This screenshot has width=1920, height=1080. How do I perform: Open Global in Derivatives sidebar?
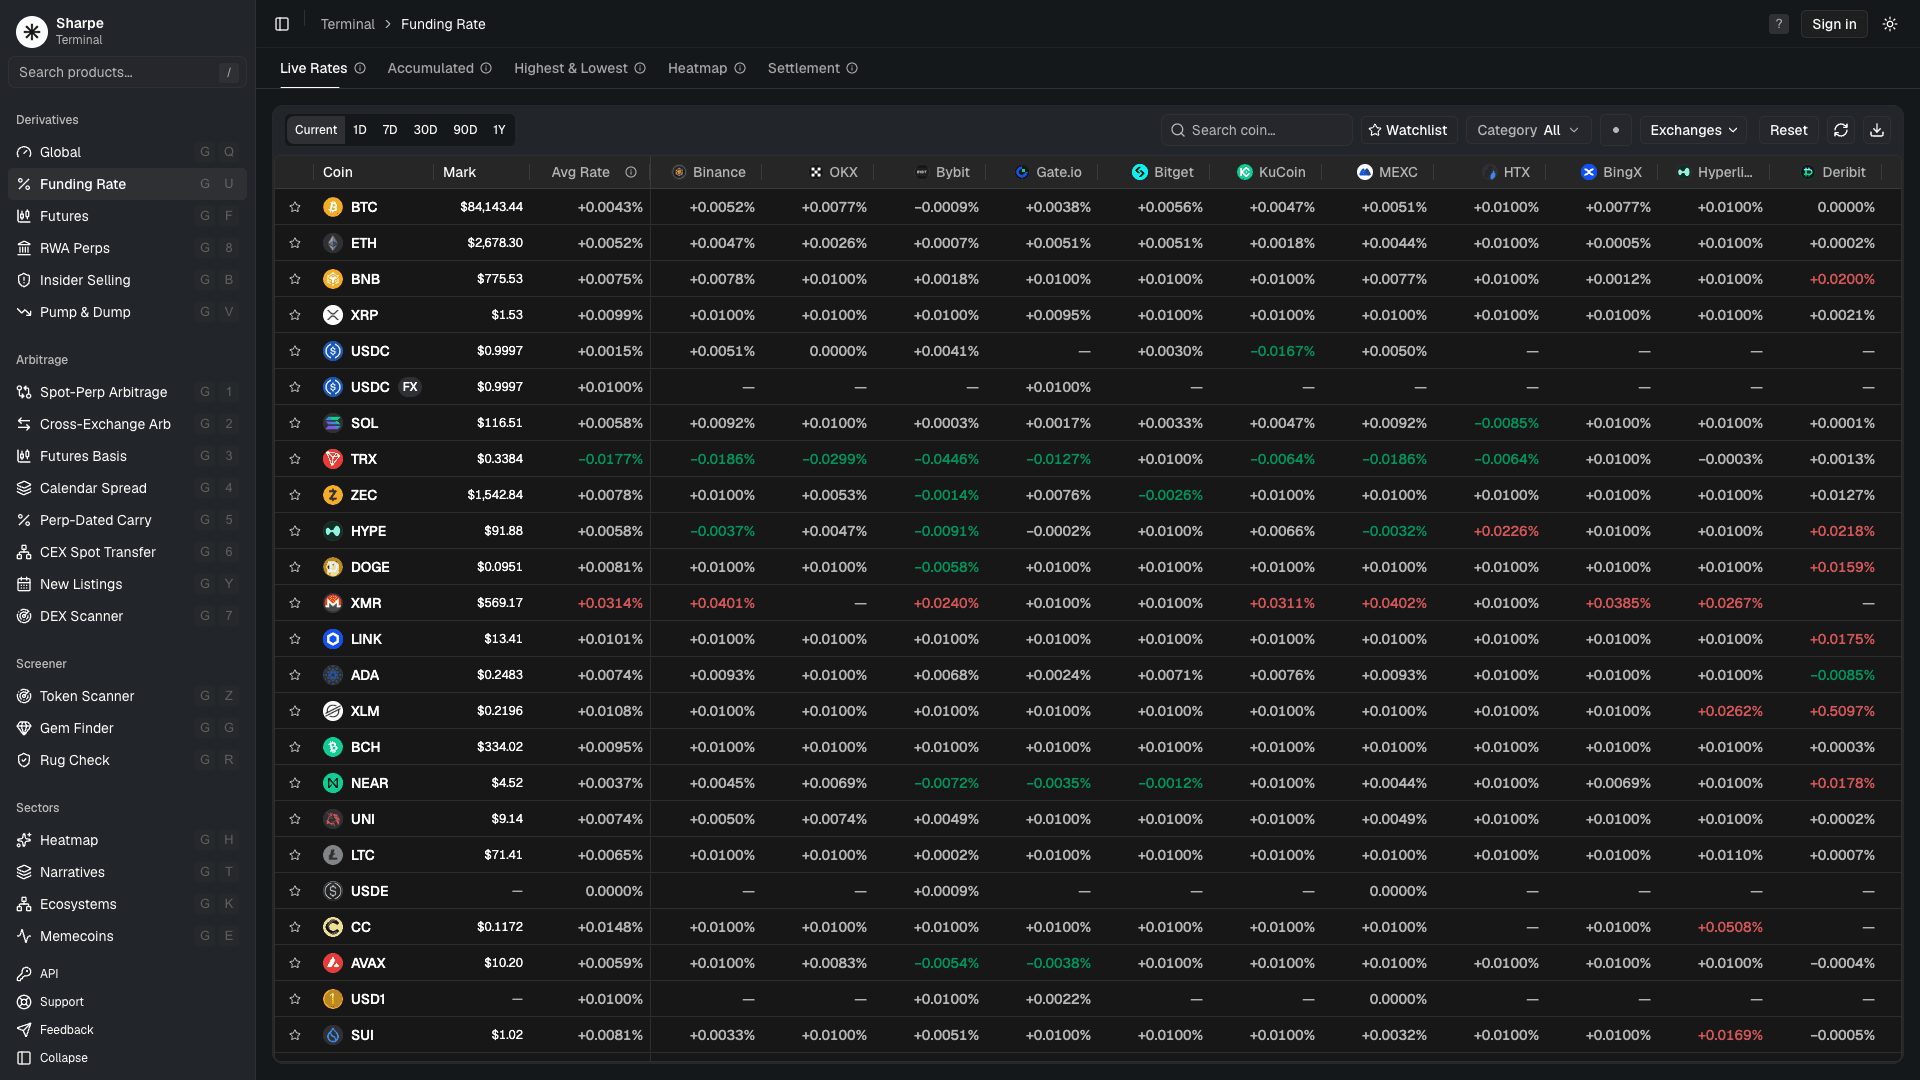[x=127, y=152]
